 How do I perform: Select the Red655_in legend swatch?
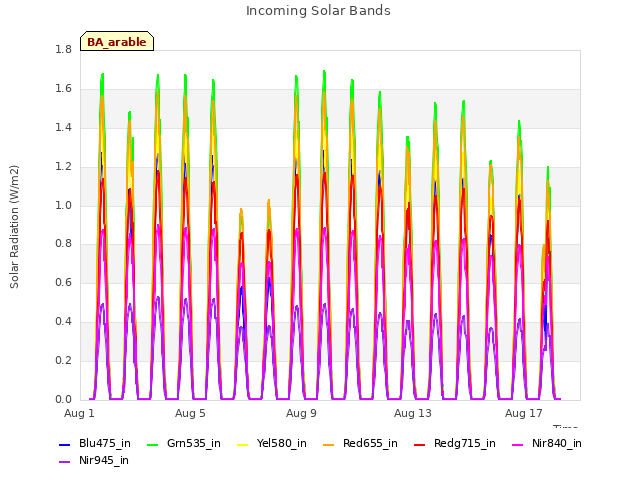pos(329,444)
